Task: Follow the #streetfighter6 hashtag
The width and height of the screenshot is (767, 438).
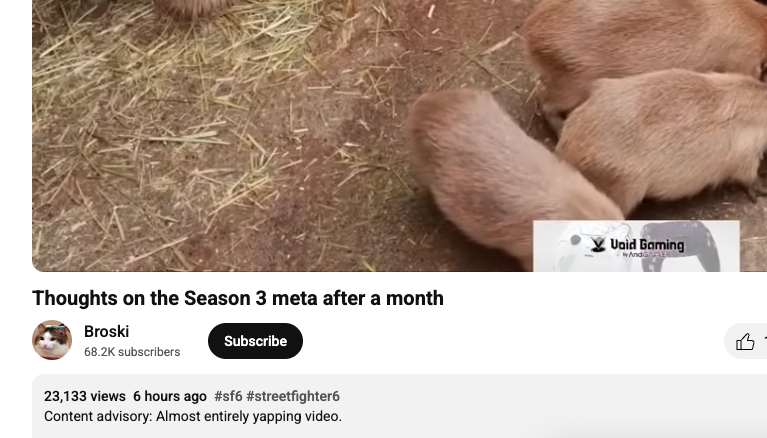Action: click(293, 396)
